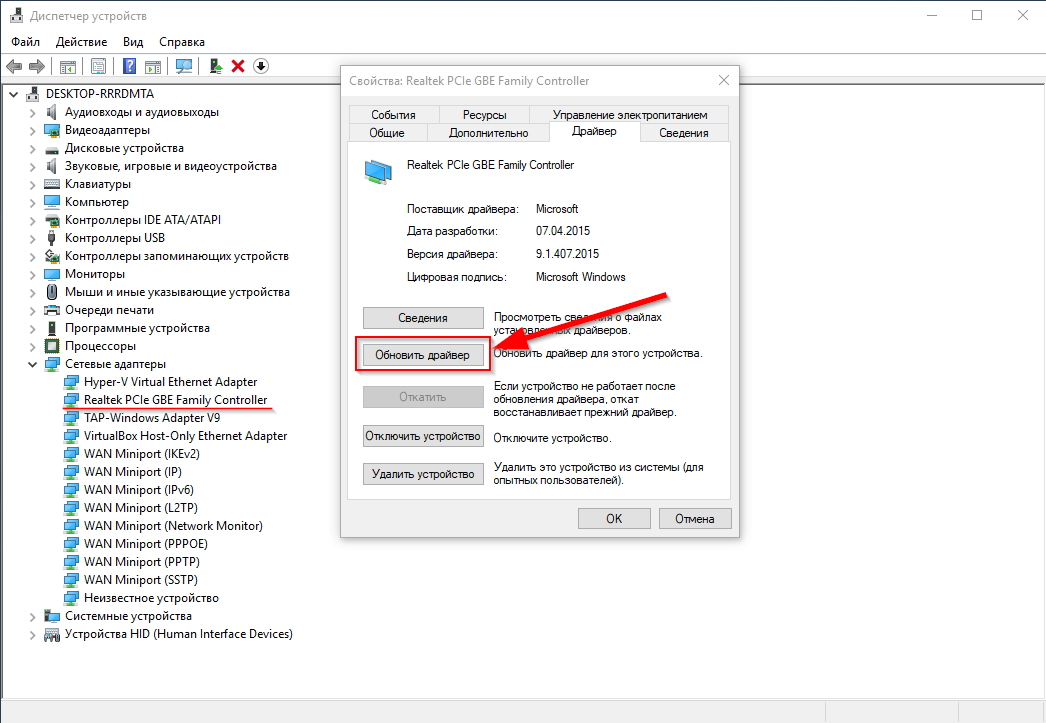Collapse the DESKTOP-RRRDMTA root node
Screen dimensions: 1046x723
(x=13, y=95)
